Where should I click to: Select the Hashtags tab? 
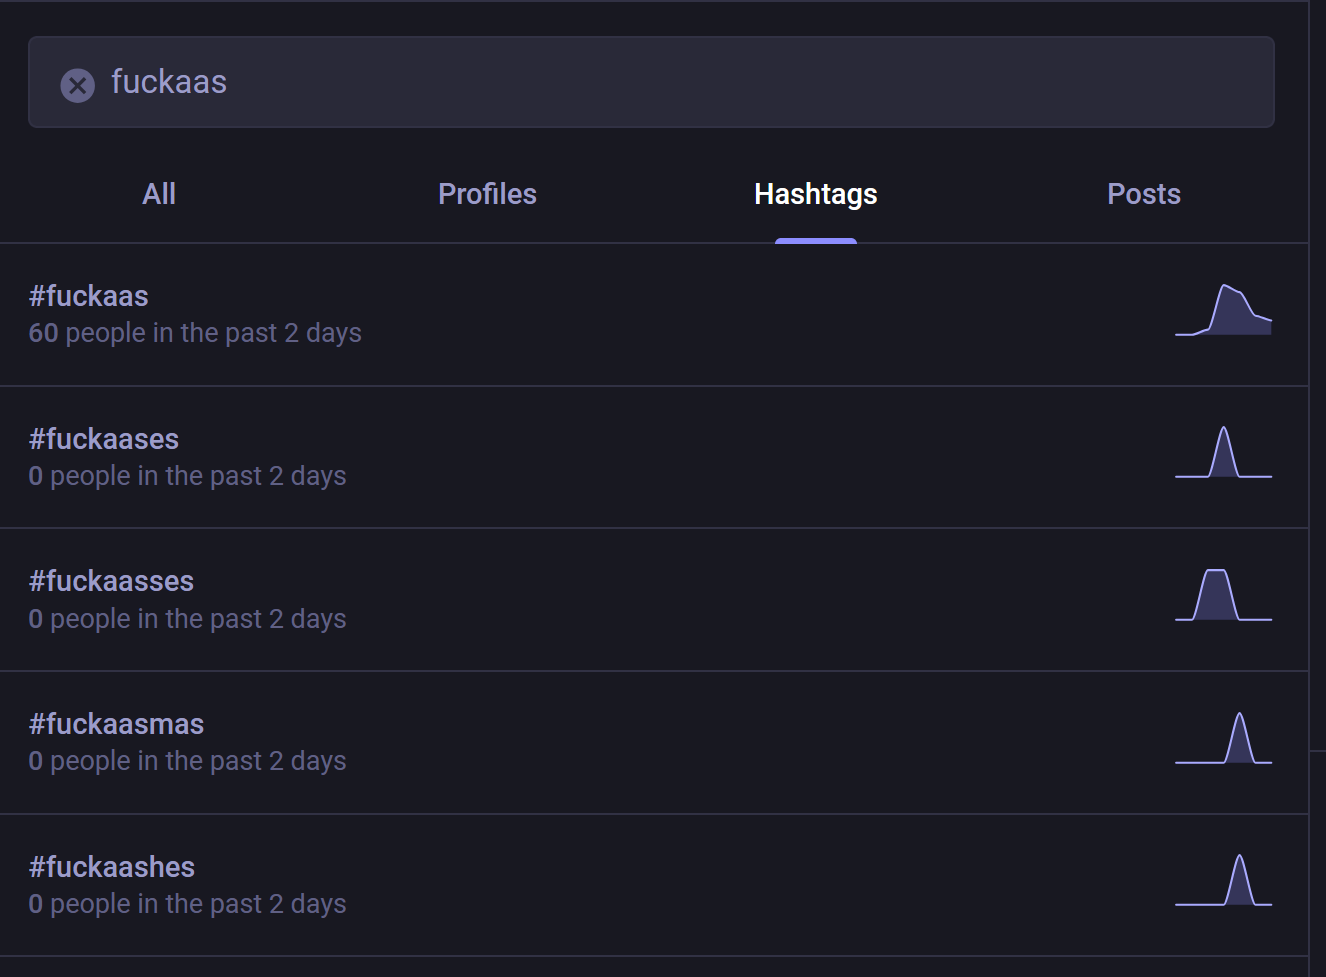click(x=815, y=194)
